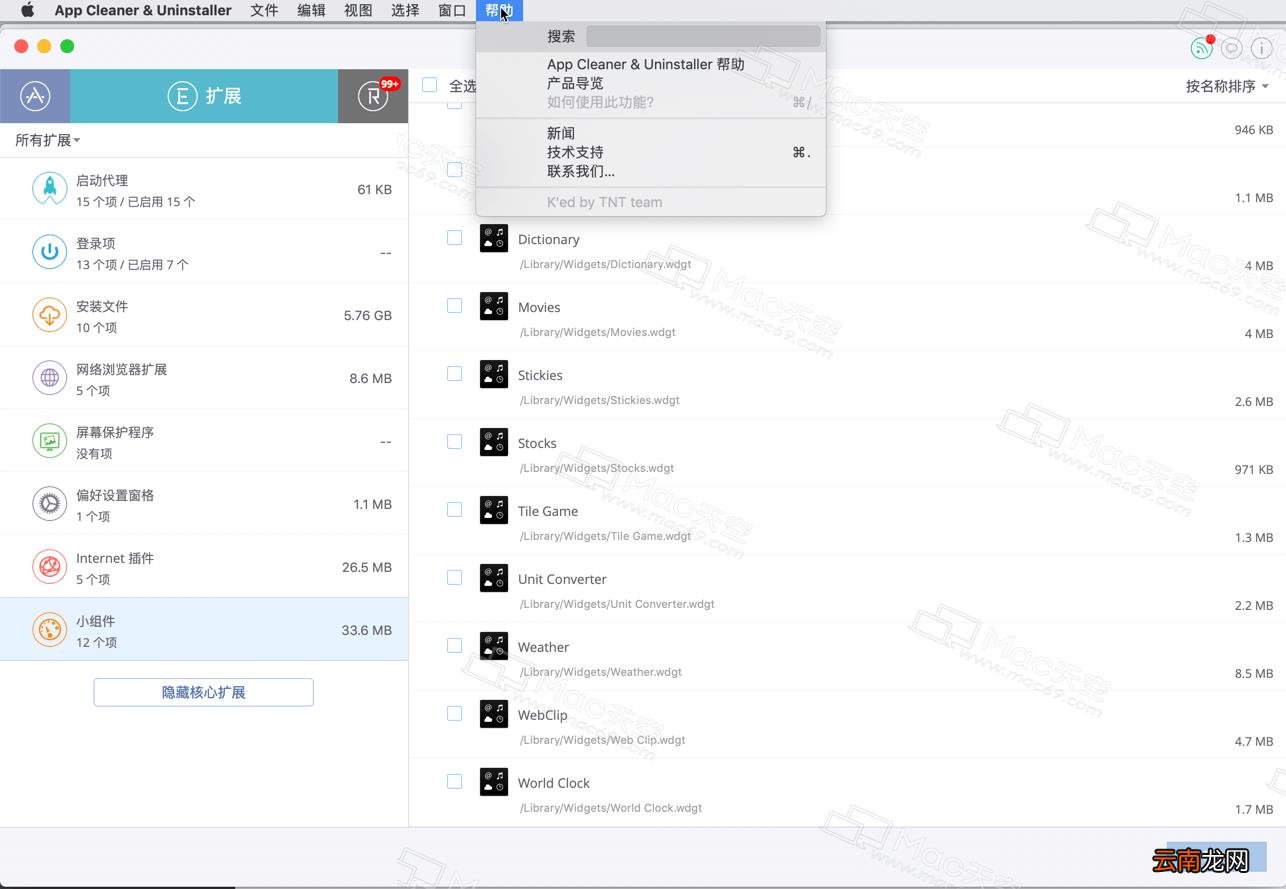Click the RSS news feed icon

pos(1201,47)
